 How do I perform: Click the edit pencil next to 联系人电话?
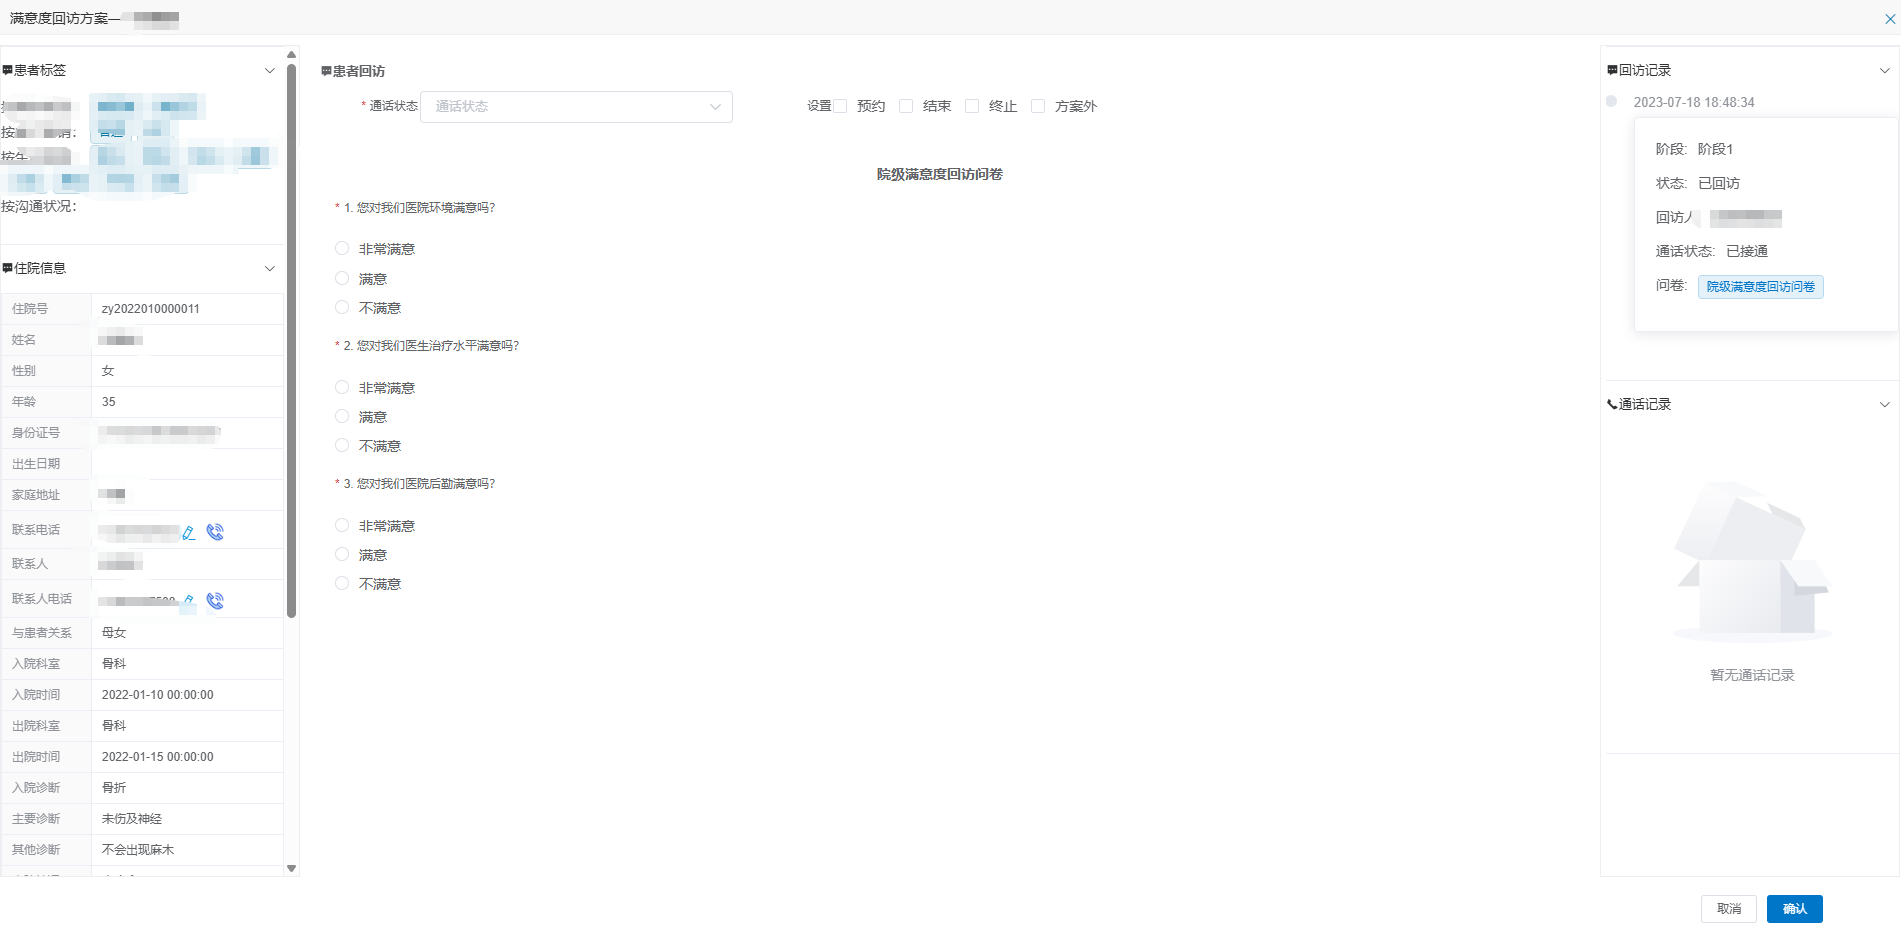click(188, 600)
